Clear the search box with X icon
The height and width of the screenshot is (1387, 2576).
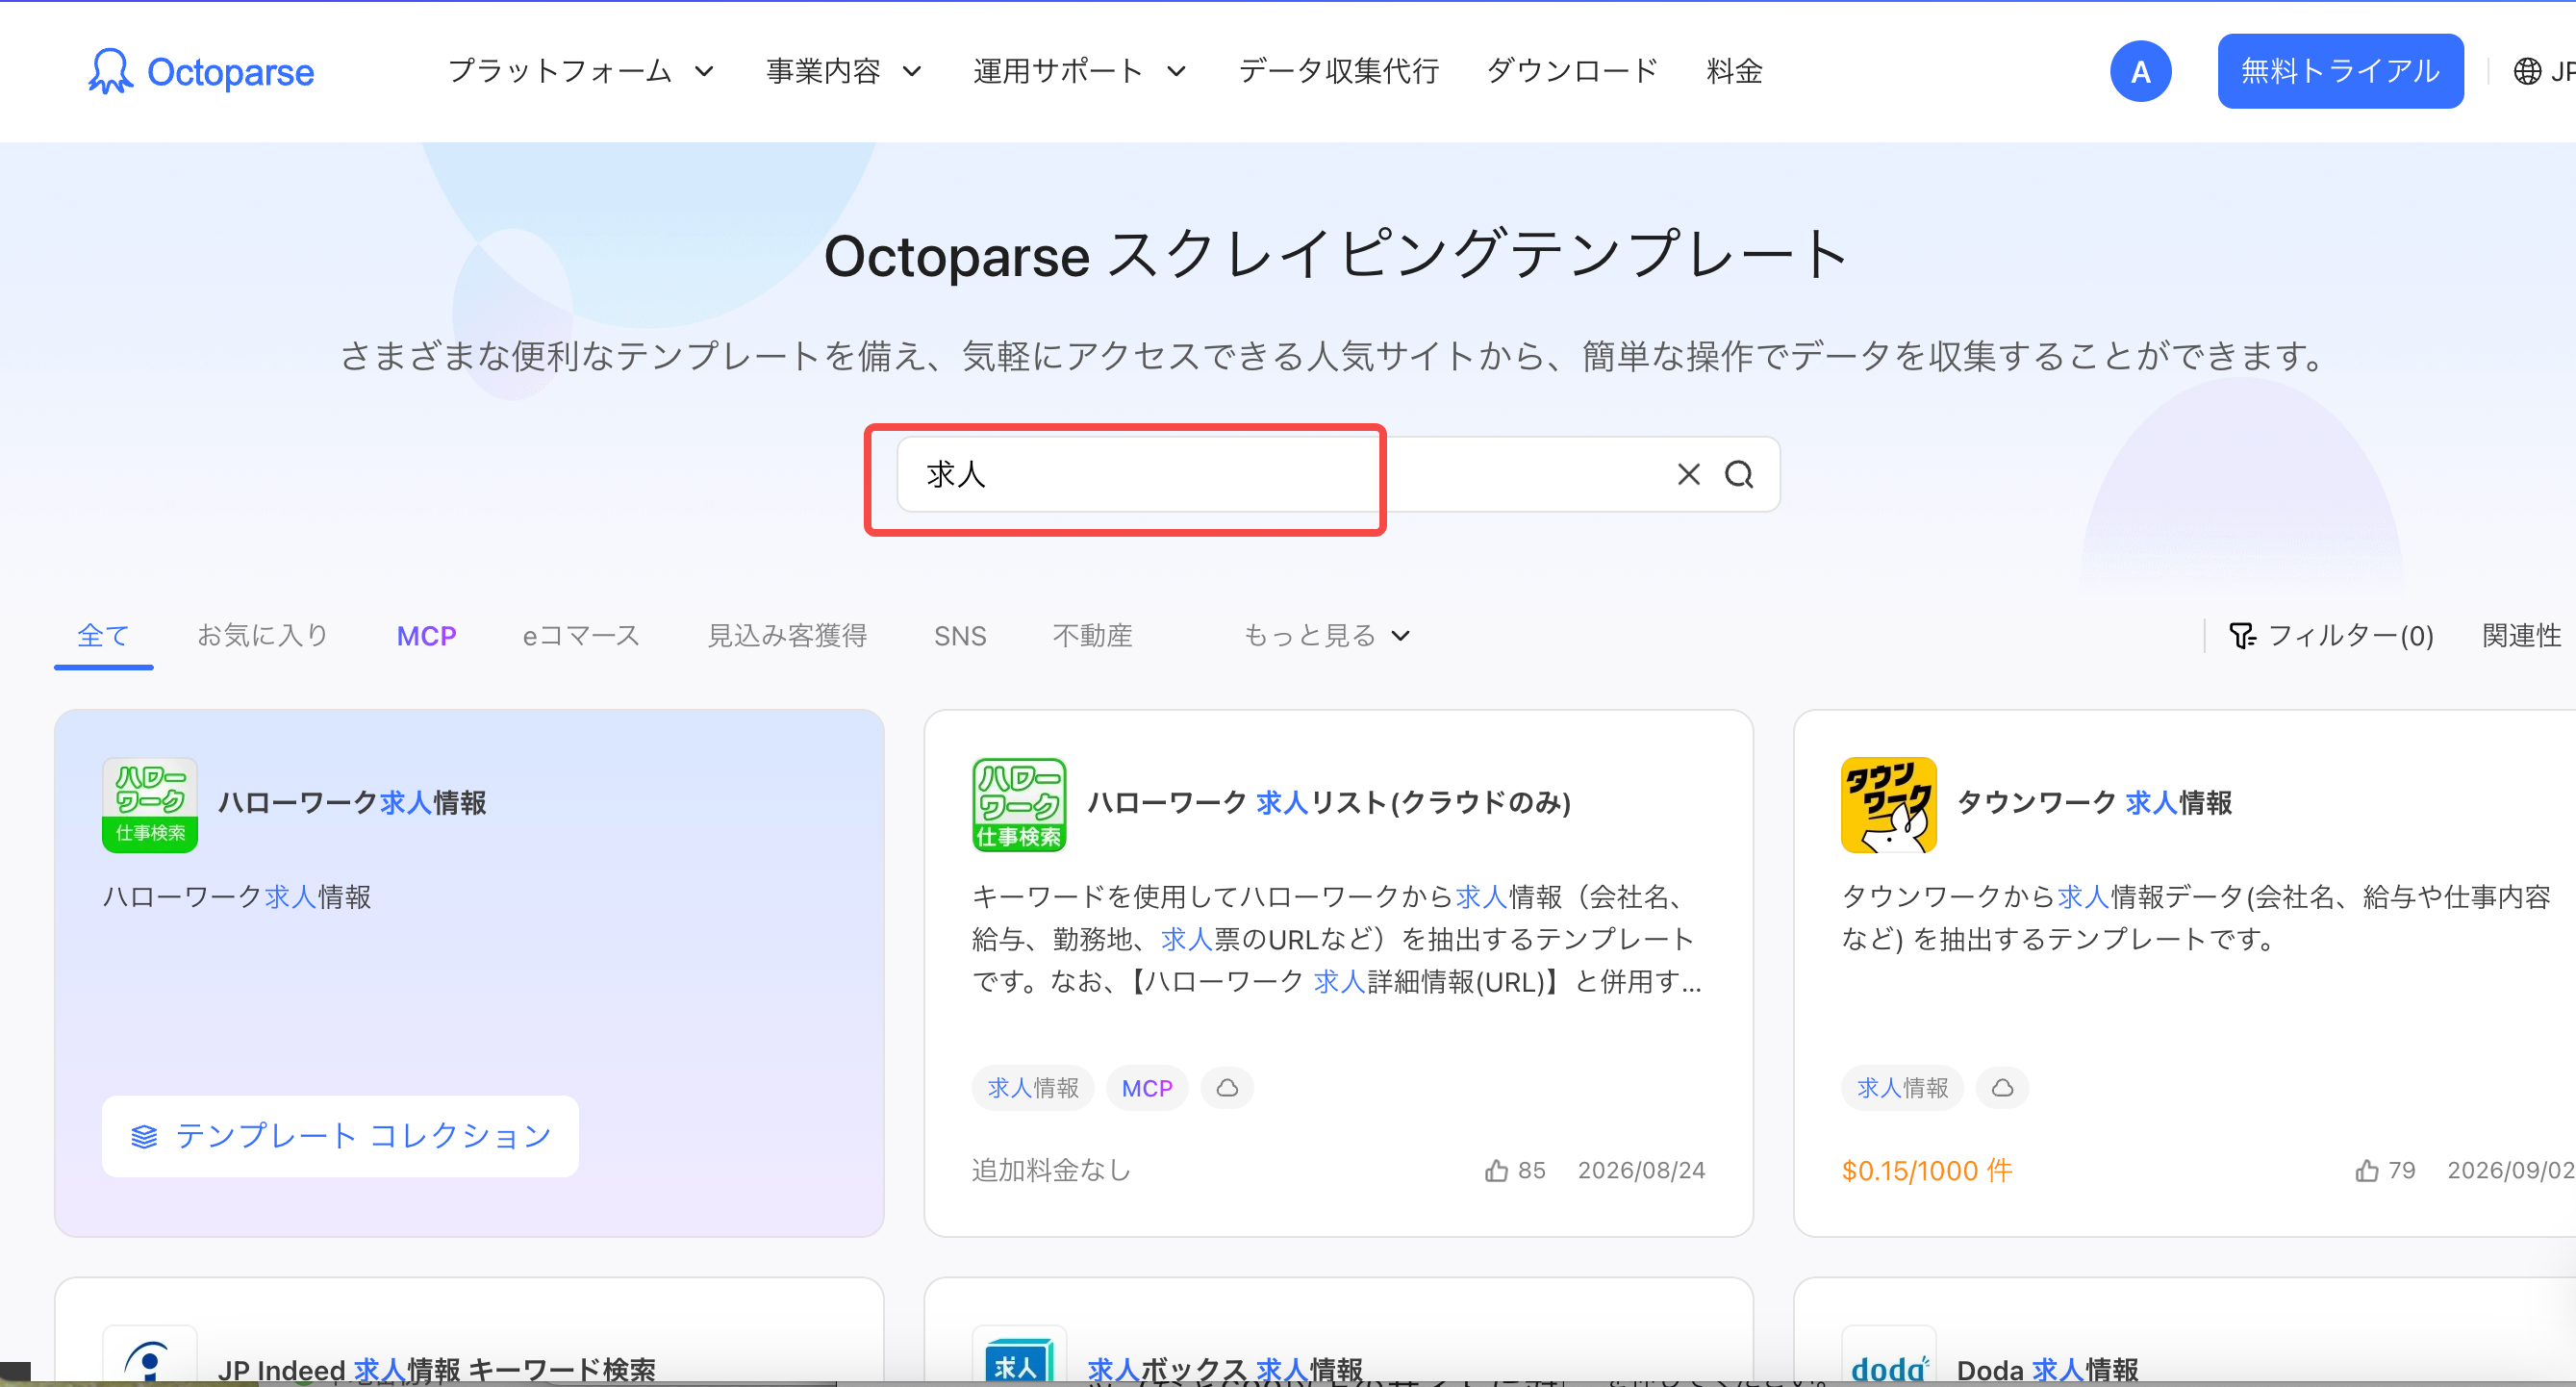point(1688,474)
